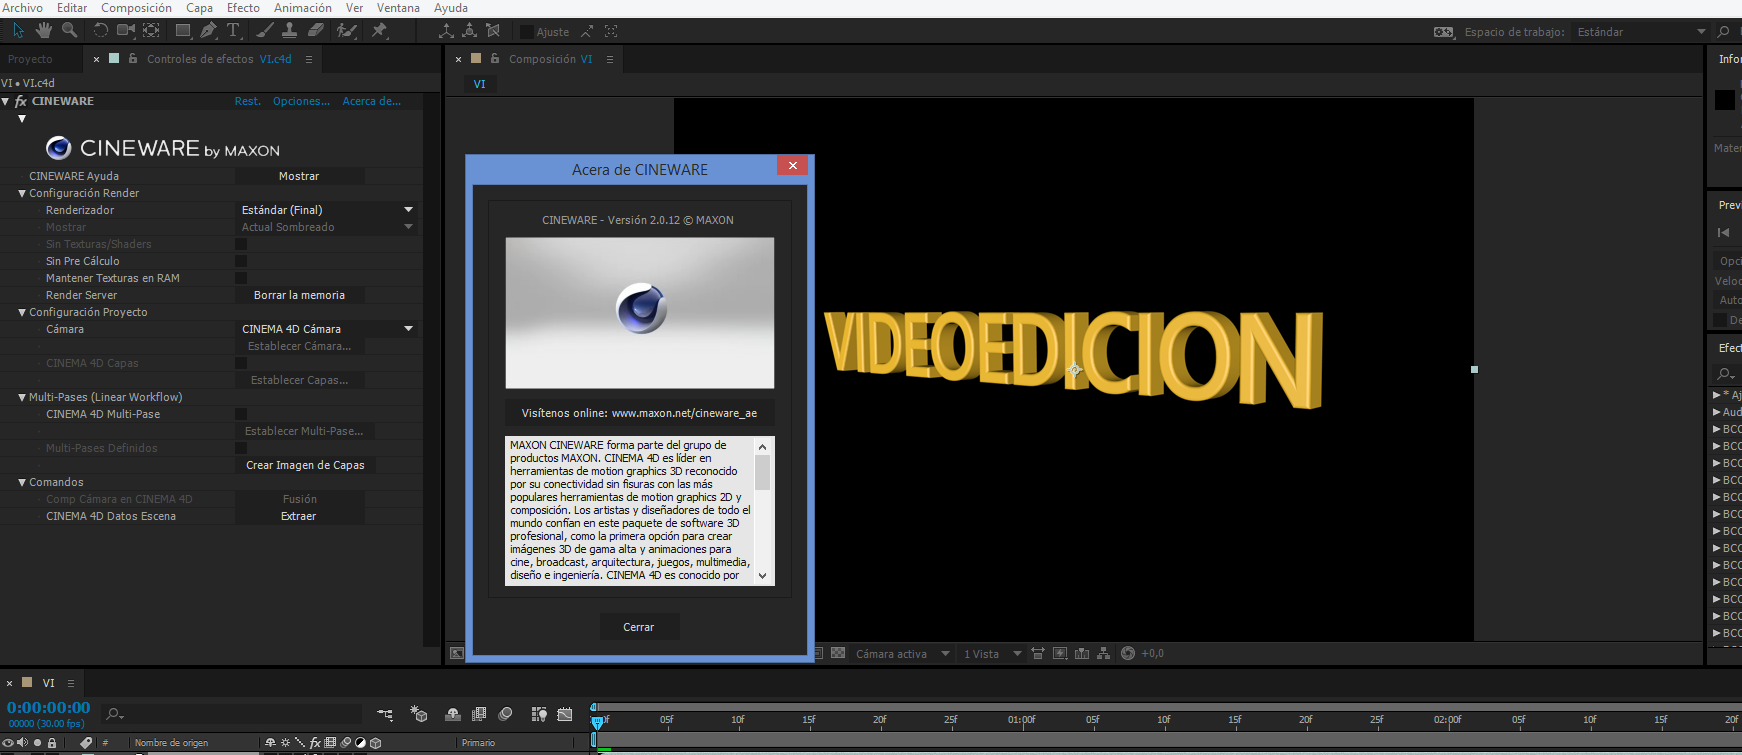
Task: Select the Rotation tool
Action: [100, 31]
